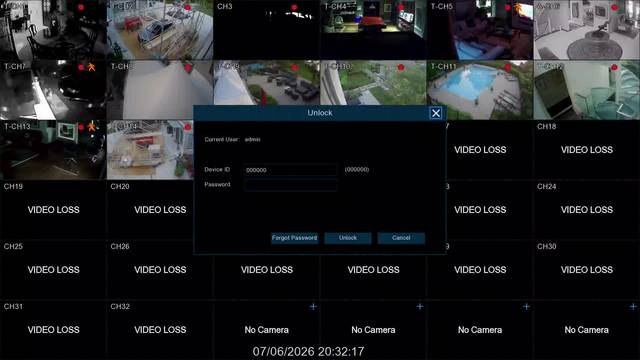Click the (000000) device ID hint text
640x360 pixels.
click(357, 169)
